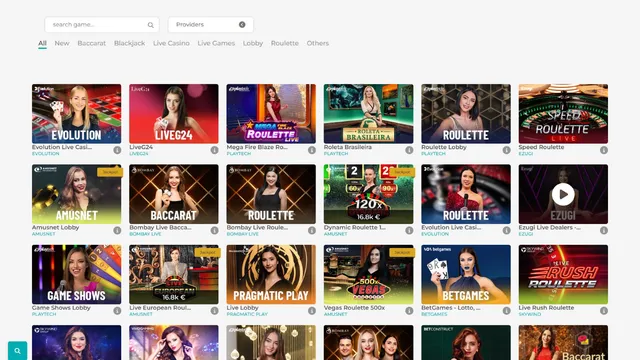Show info for Bombay Live Baccarat
The width and height of the screenshot is (640, 360).
tap(214, 231)
